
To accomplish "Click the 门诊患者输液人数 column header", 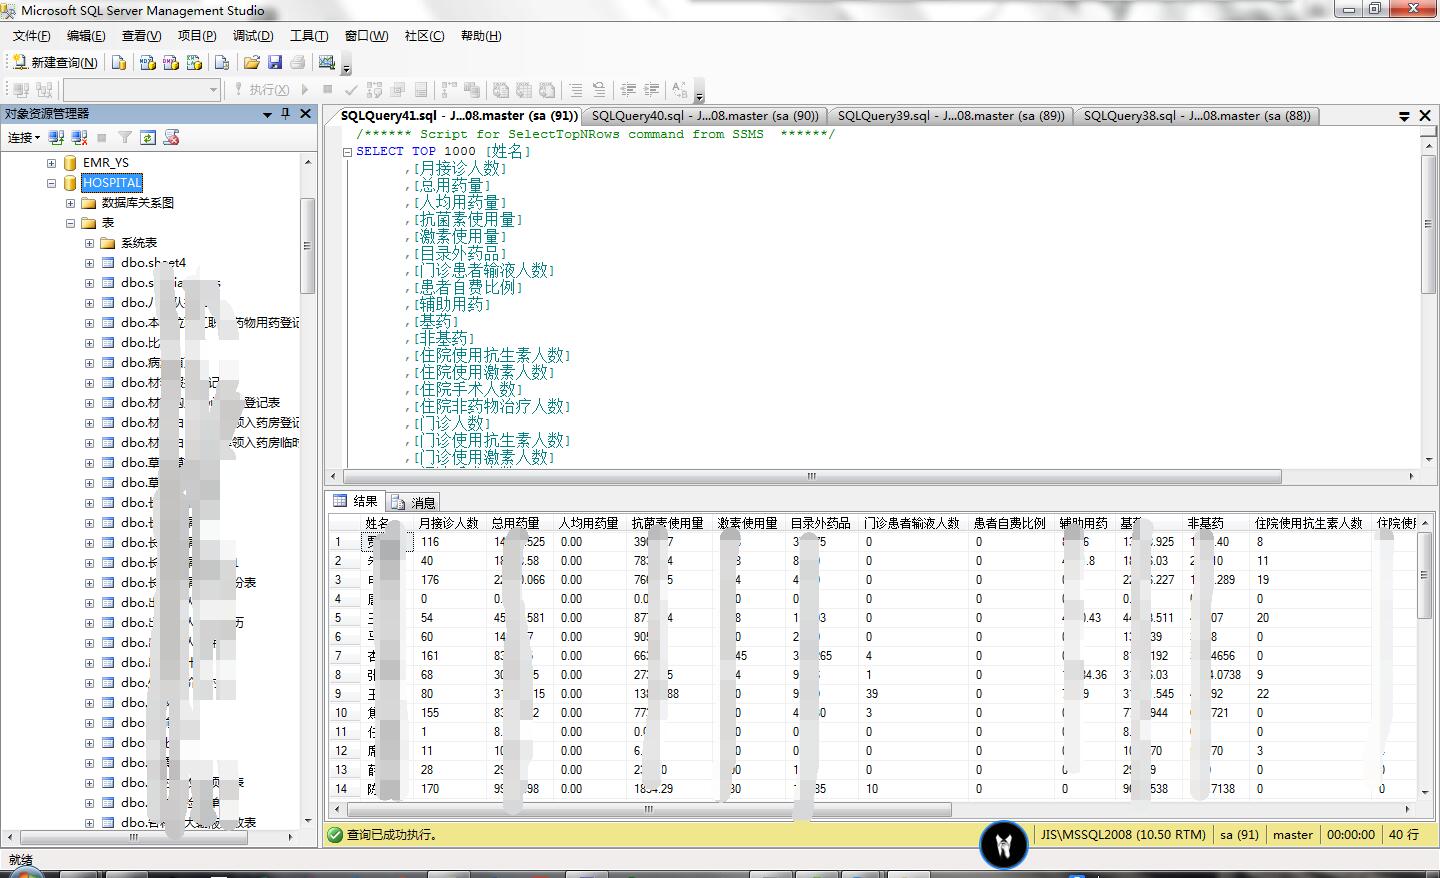I will (x=912, y=523).
